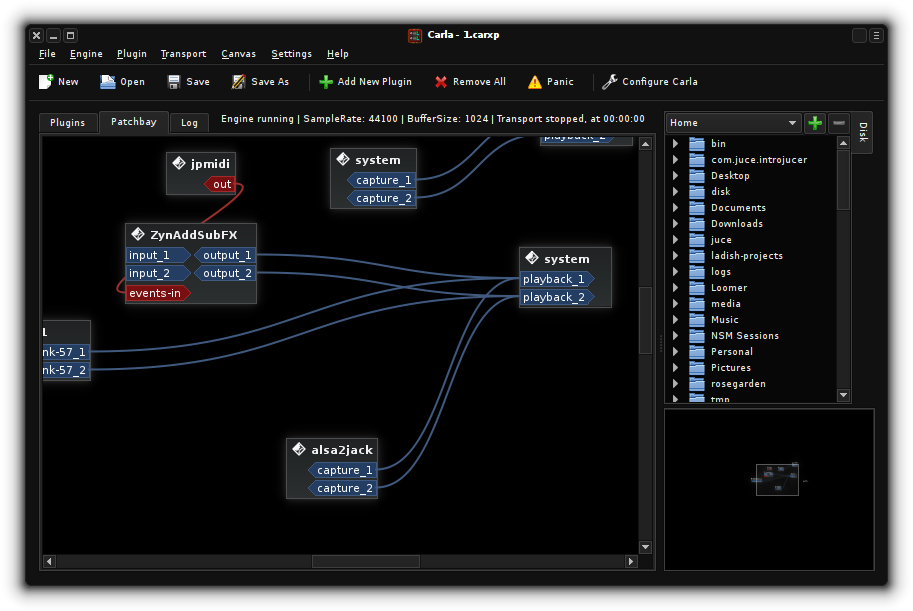The image size is (913, 611).
Task: Click the New document icon
Action: click(x=45, y=82)
